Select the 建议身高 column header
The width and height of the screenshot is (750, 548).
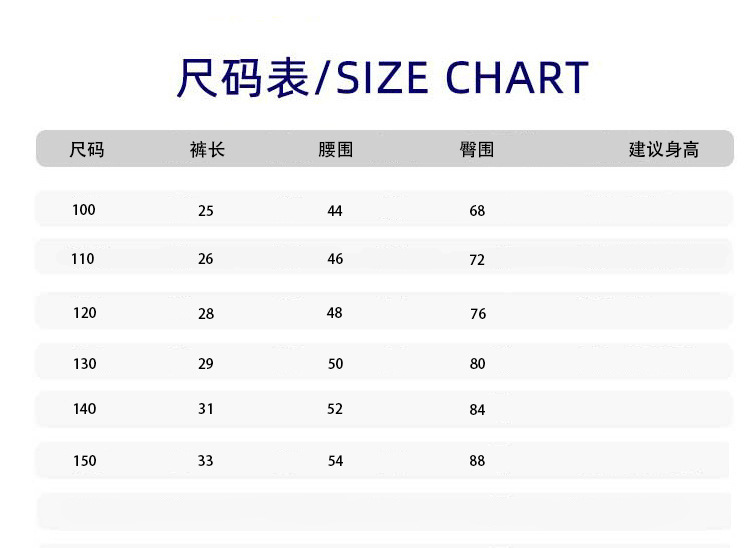[663, 150]
